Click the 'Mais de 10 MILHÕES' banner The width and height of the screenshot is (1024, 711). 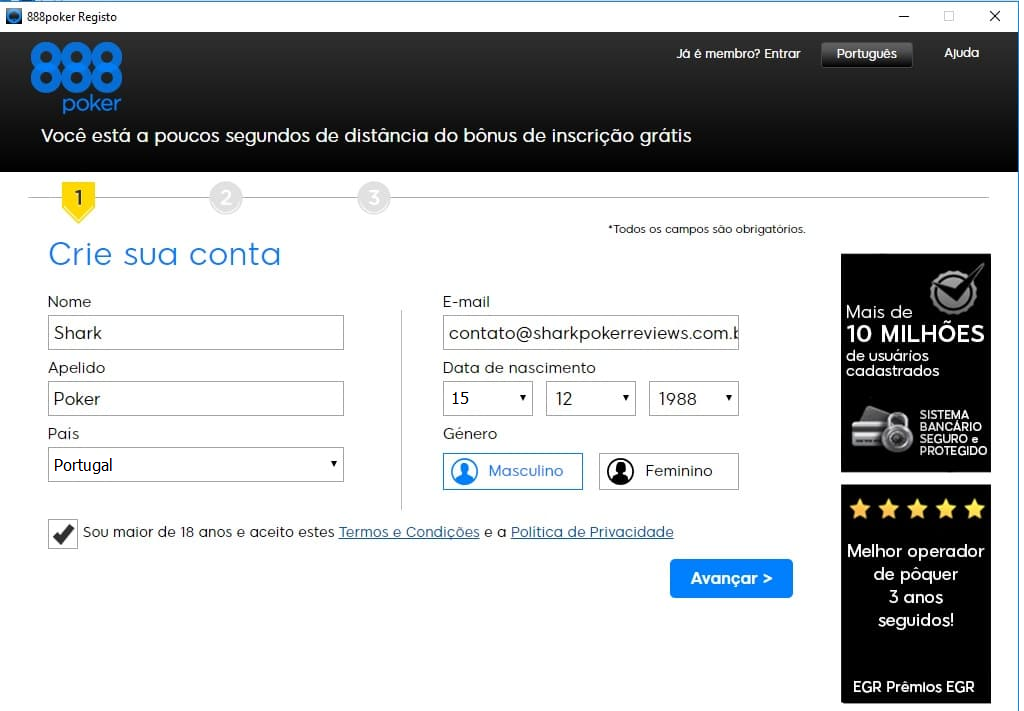[x=916, y=362]
